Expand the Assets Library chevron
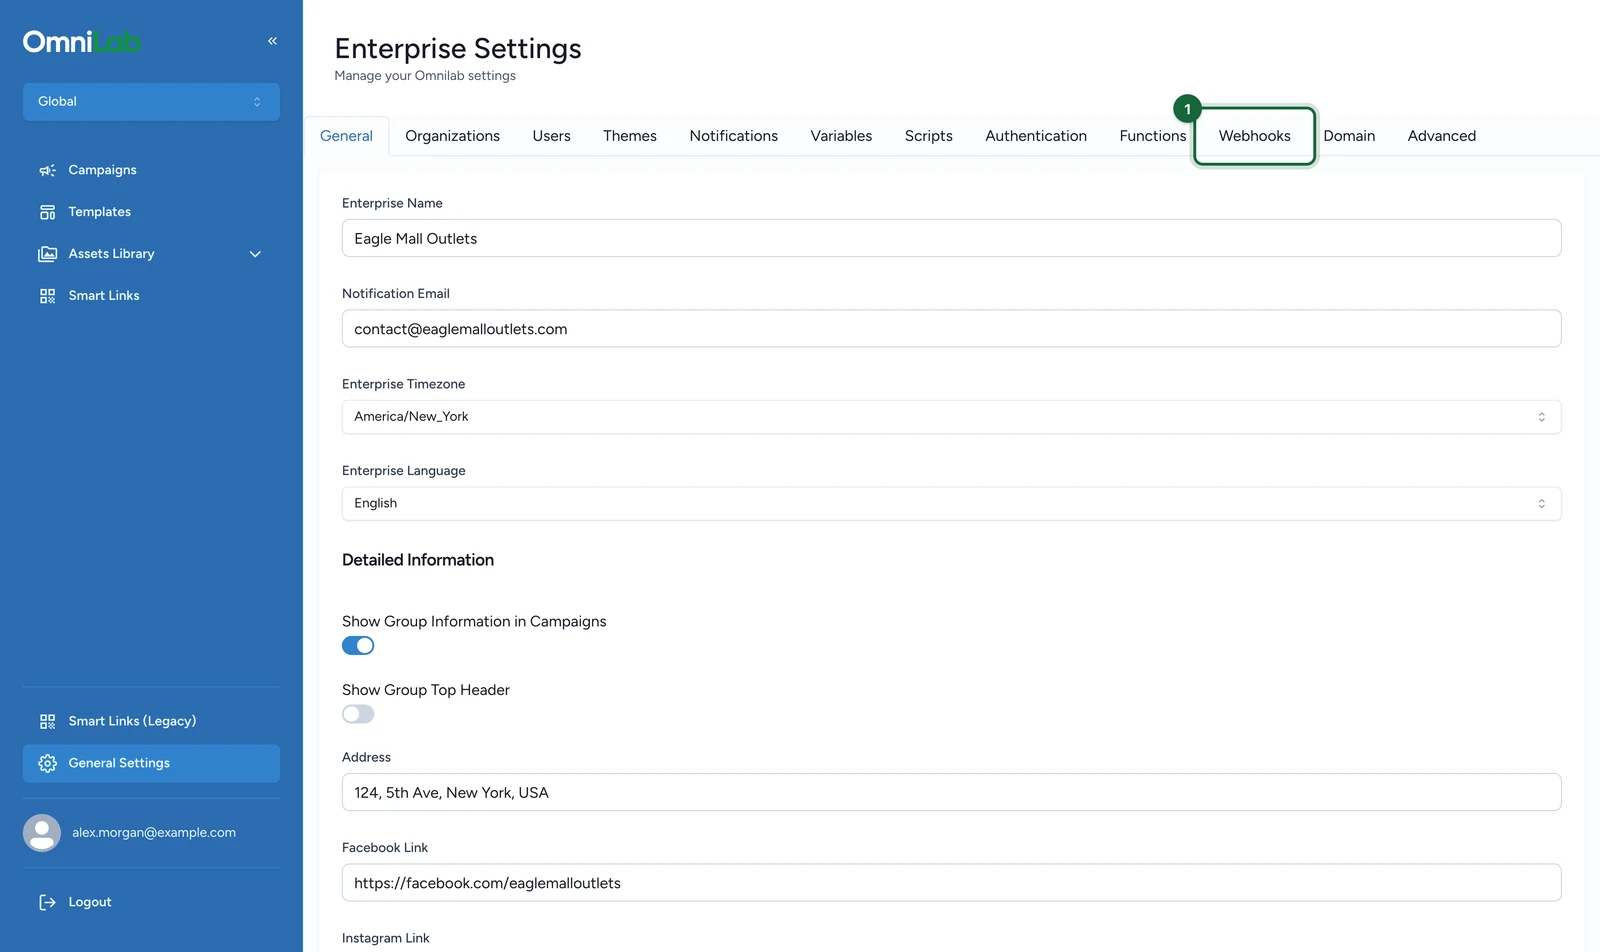 coord(255,254)
